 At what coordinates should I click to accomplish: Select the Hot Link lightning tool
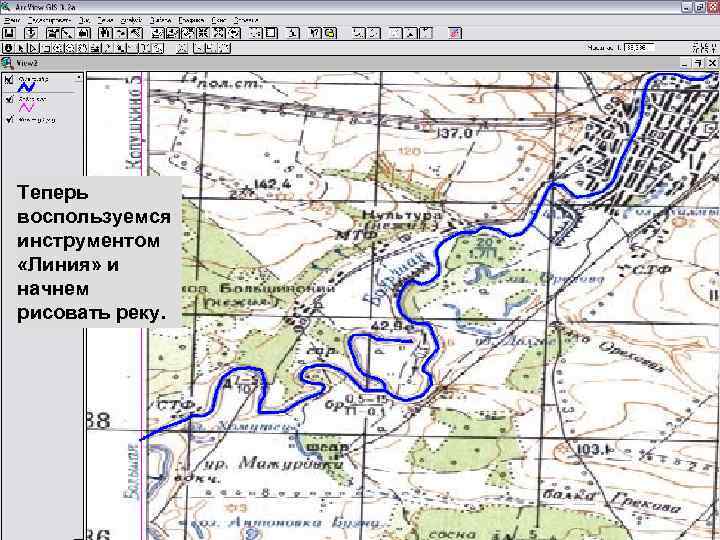coord(108,48)
